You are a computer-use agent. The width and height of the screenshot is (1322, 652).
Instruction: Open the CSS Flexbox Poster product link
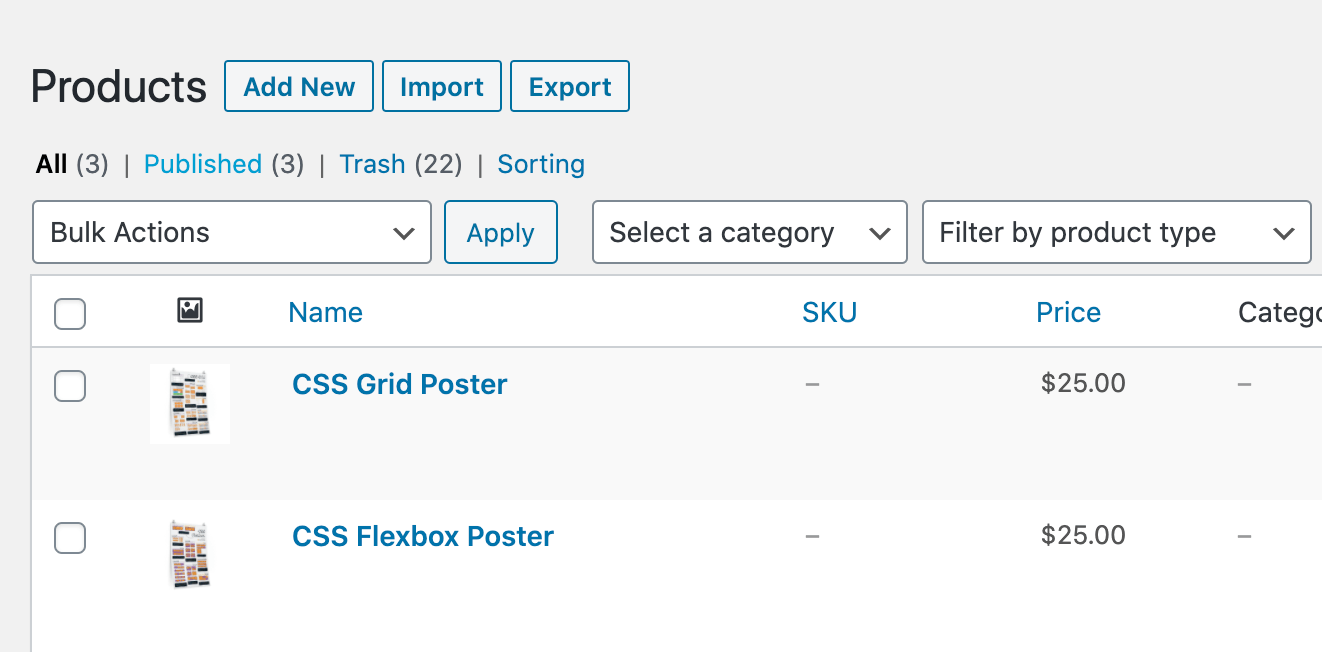[x=422, y=537]
